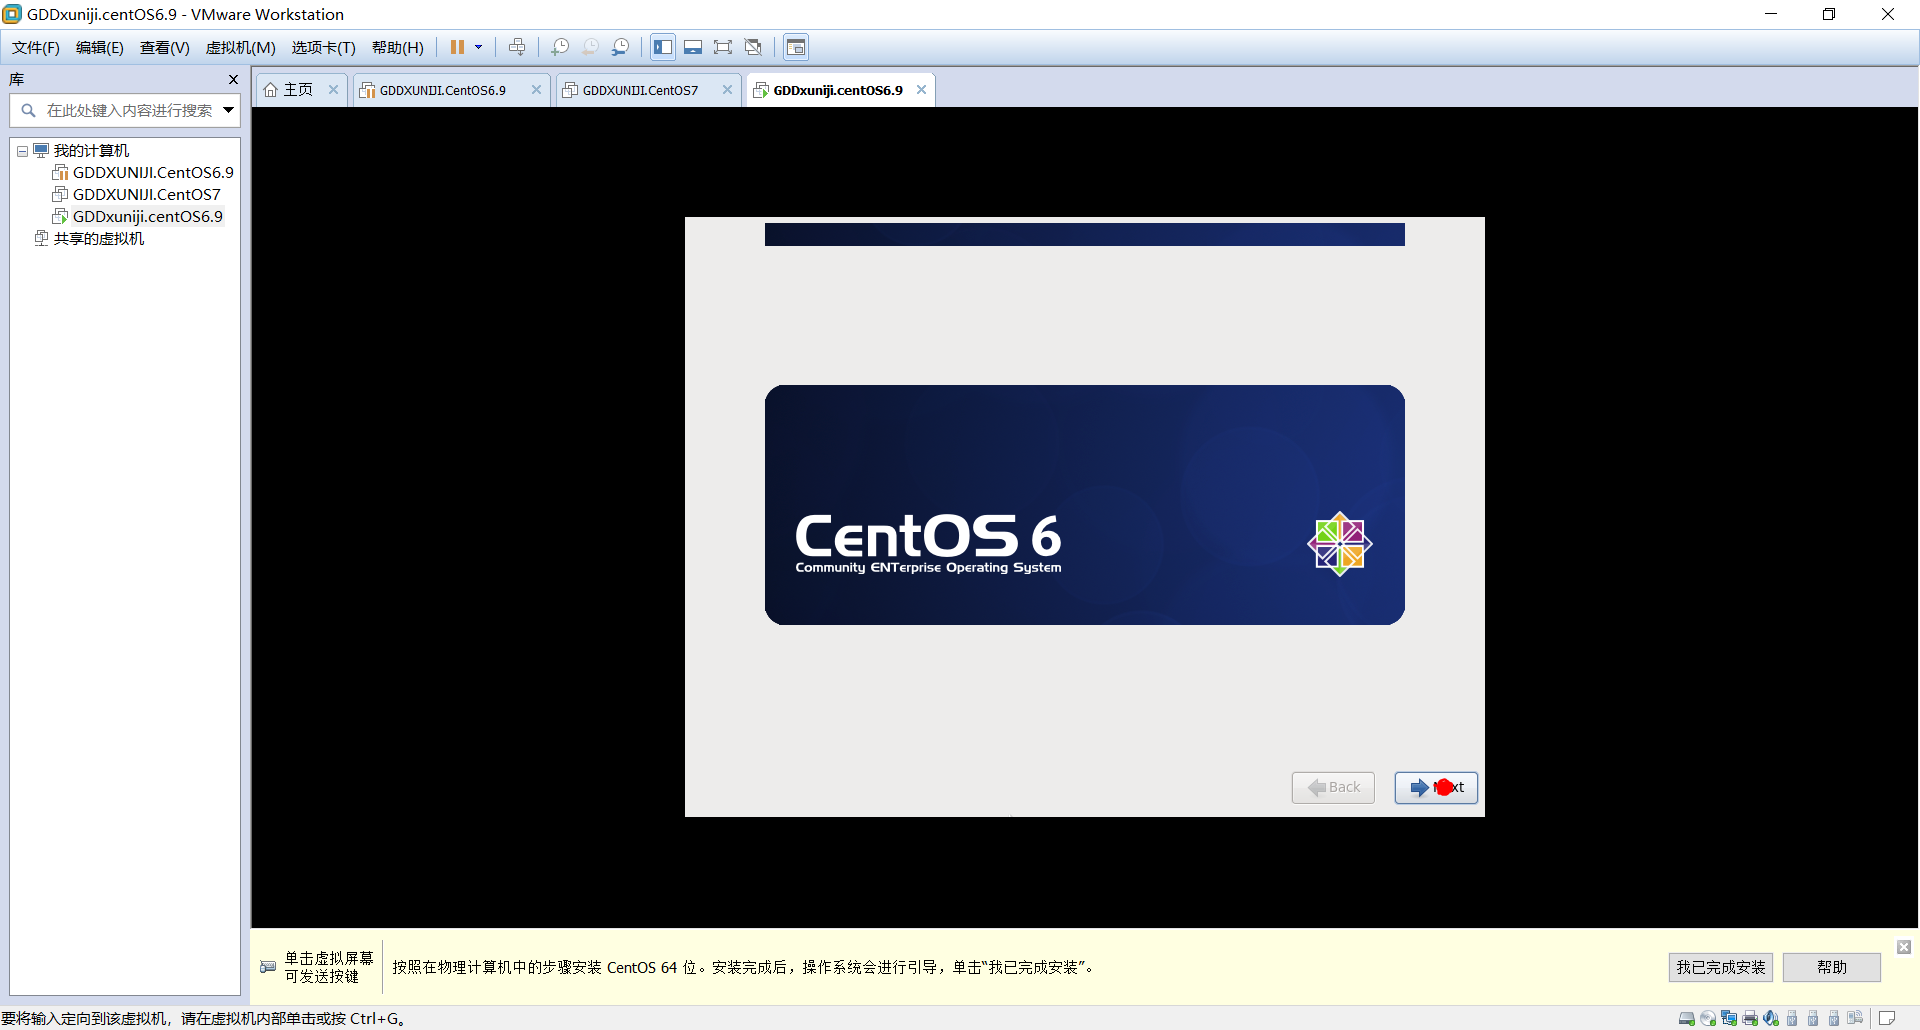Screen dimensions: 1920x1030
Task: Click the keyboard icon beside 单击虚拟屏幕
Action: (x=268, y=967)
